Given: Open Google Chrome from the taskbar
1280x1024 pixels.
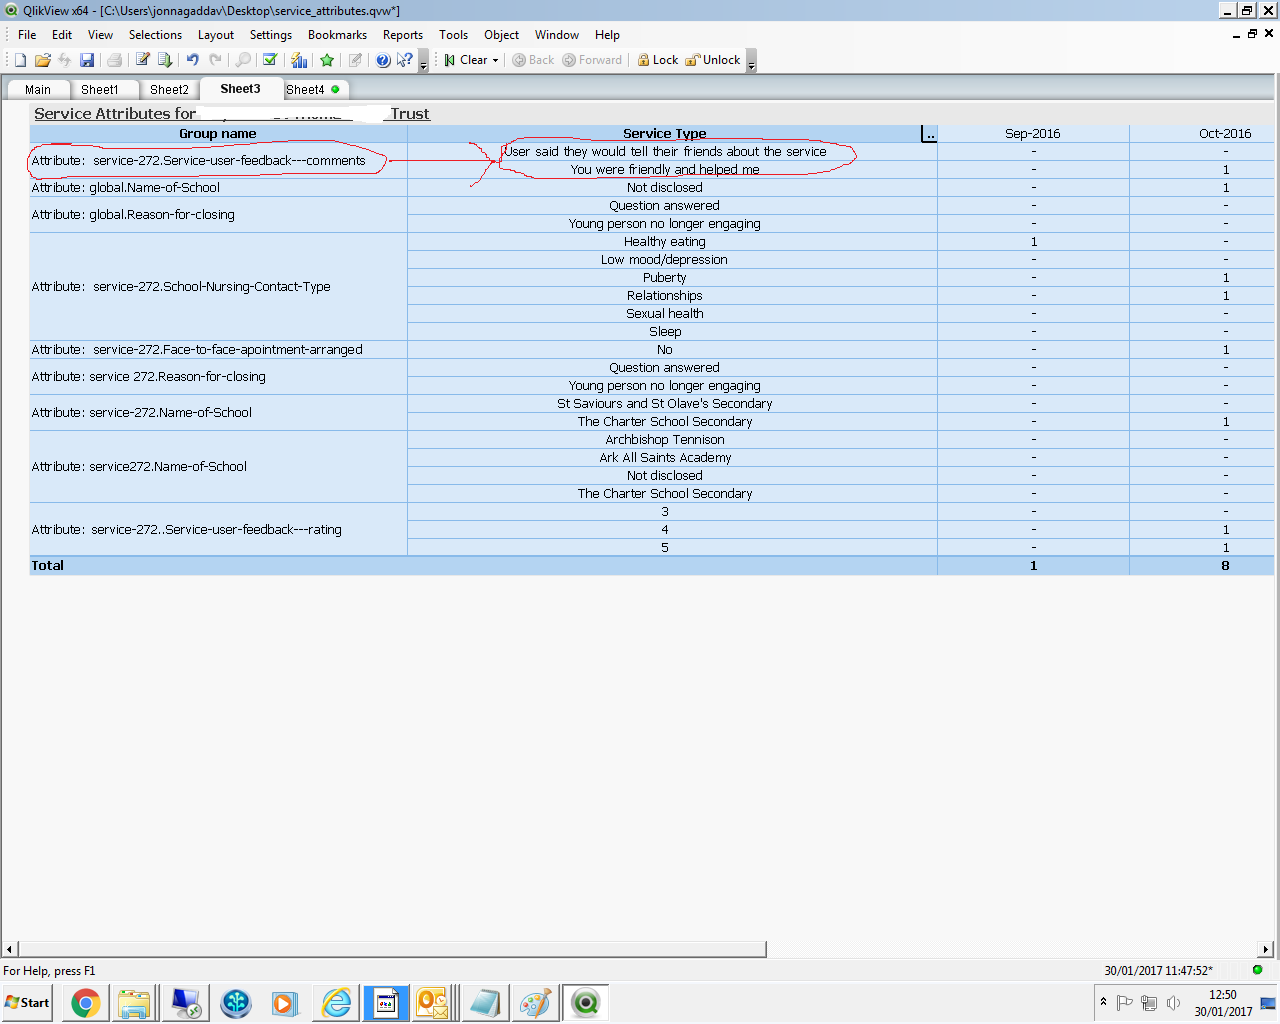Looking at the screenshot, I should 86,1003.
